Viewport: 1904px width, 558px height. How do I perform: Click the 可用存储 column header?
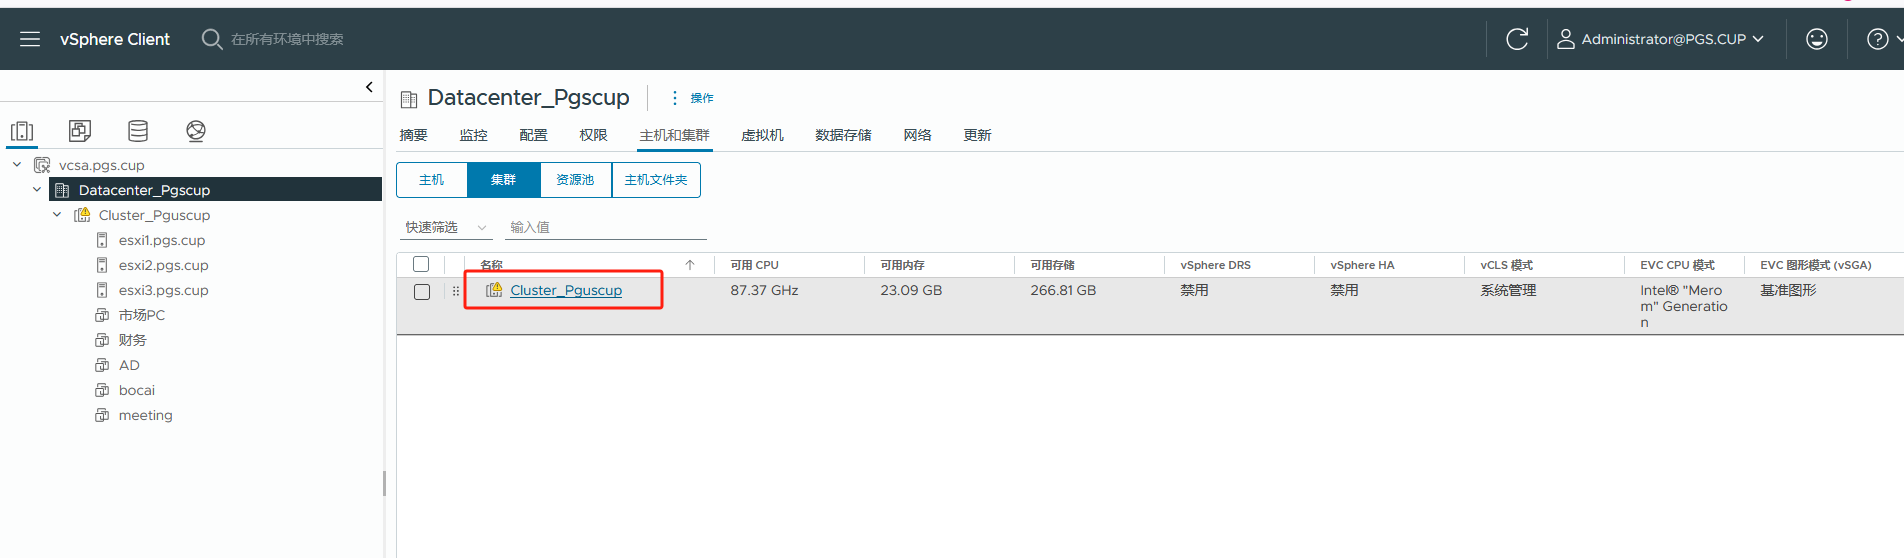pyautogui.click(x=1052, y=265)
